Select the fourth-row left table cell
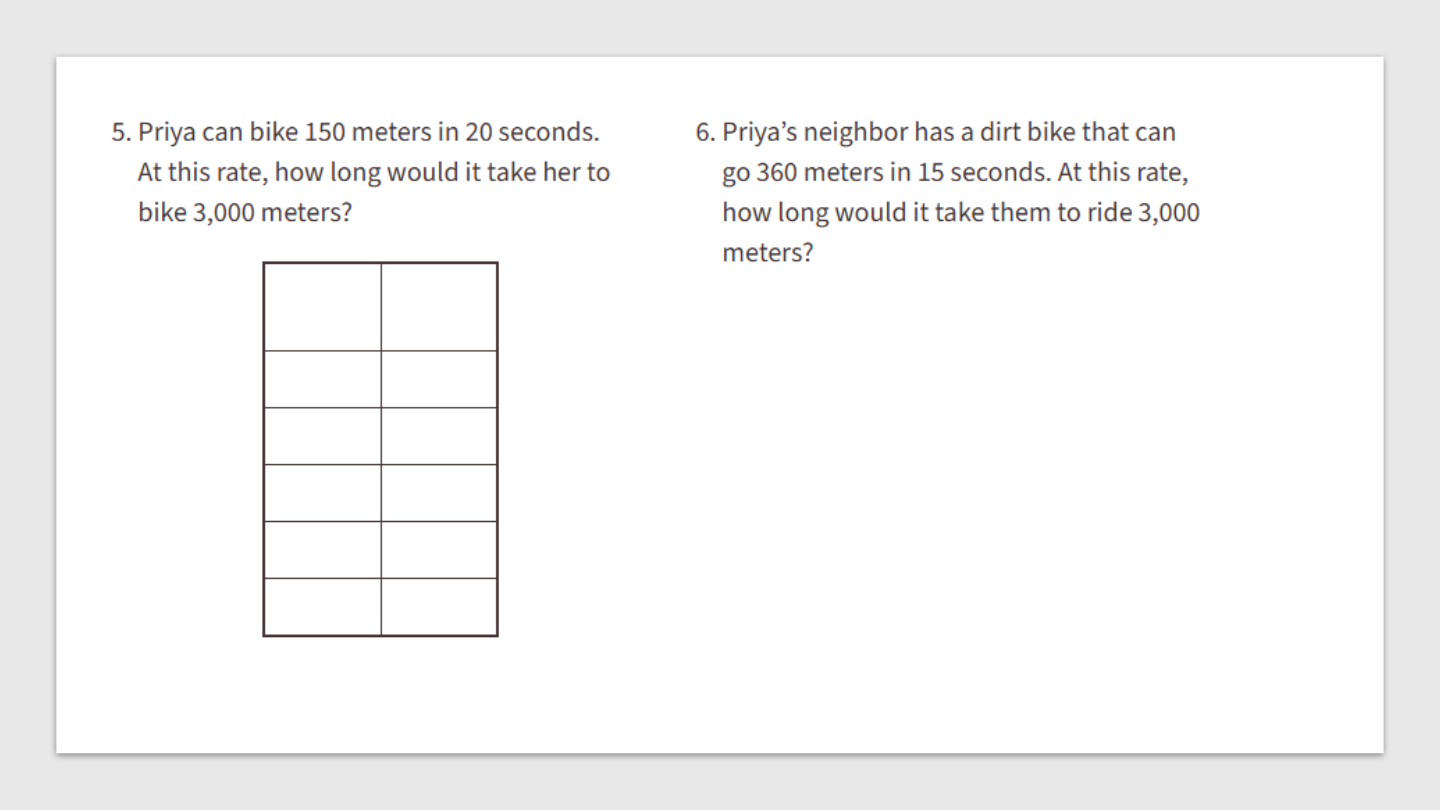 322,493
